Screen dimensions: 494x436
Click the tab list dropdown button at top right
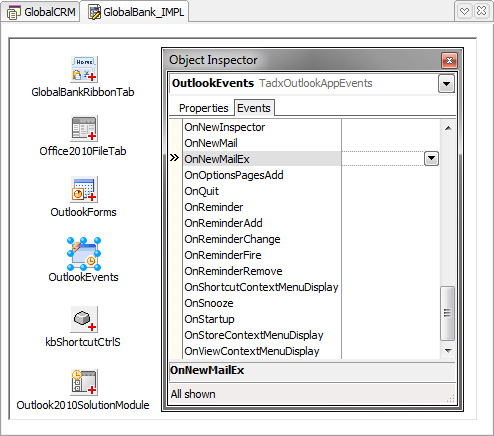tap(464, 12)
